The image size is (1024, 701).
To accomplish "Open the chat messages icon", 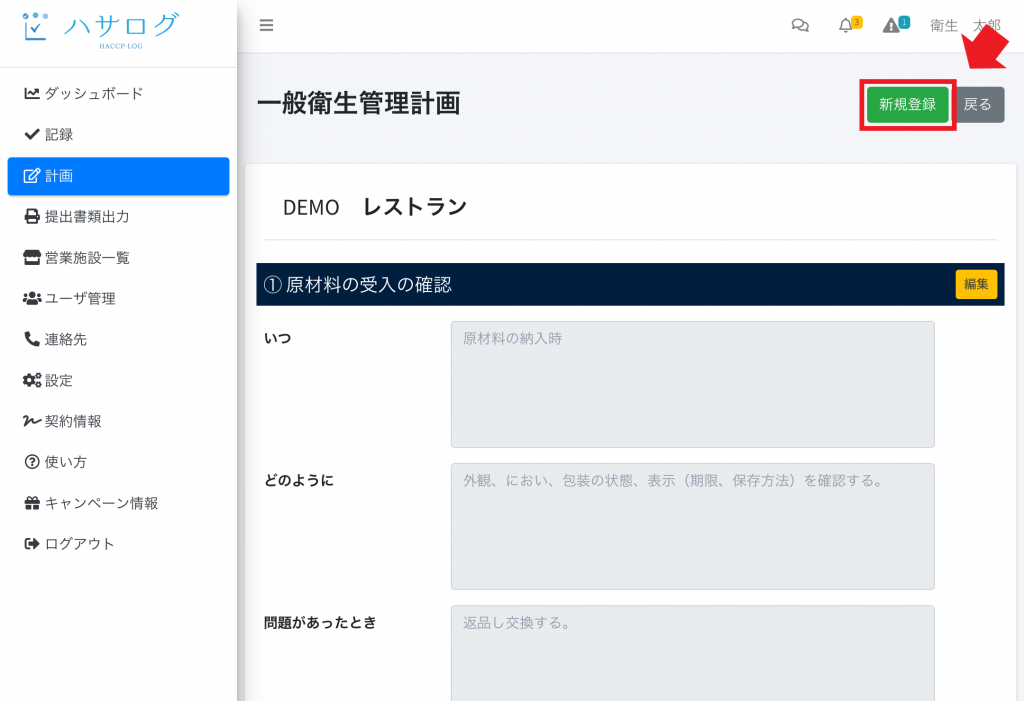I will pos(800,26).
